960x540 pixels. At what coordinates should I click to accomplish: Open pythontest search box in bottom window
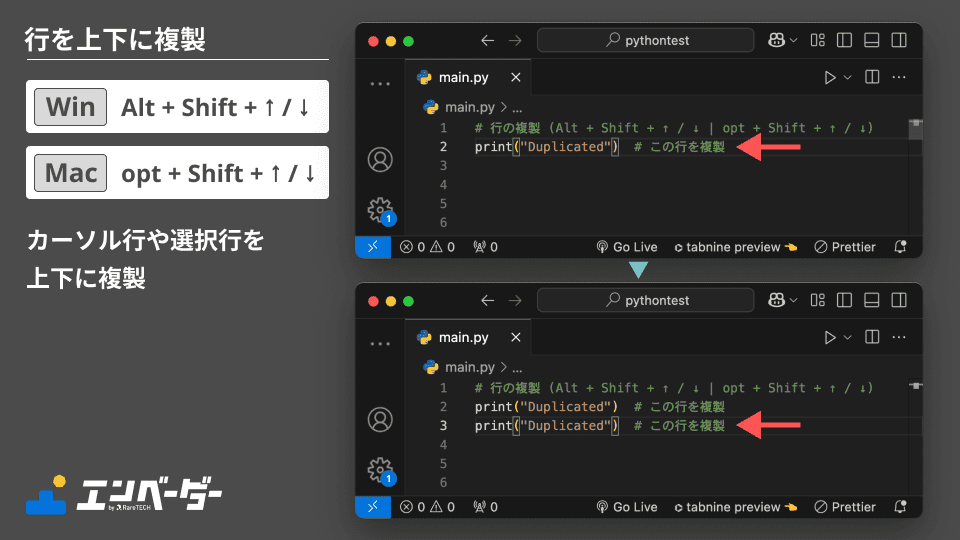click(645, 301)
